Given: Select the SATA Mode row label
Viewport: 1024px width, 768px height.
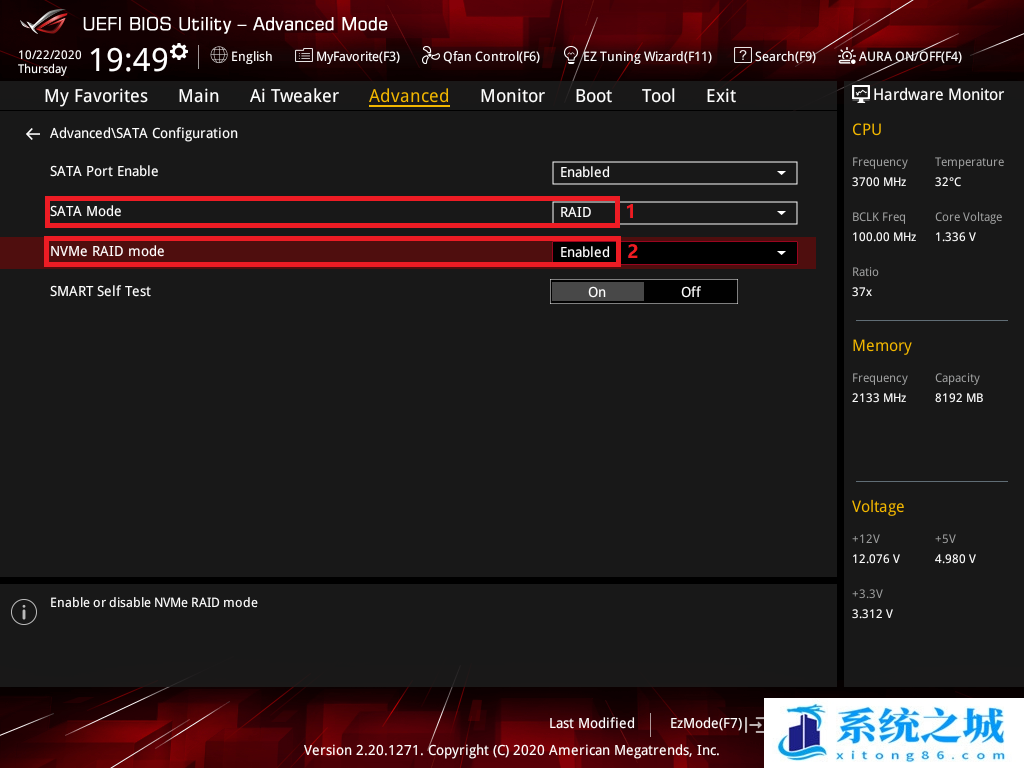Looking at the screenshot, I should (x=86, y=211).
